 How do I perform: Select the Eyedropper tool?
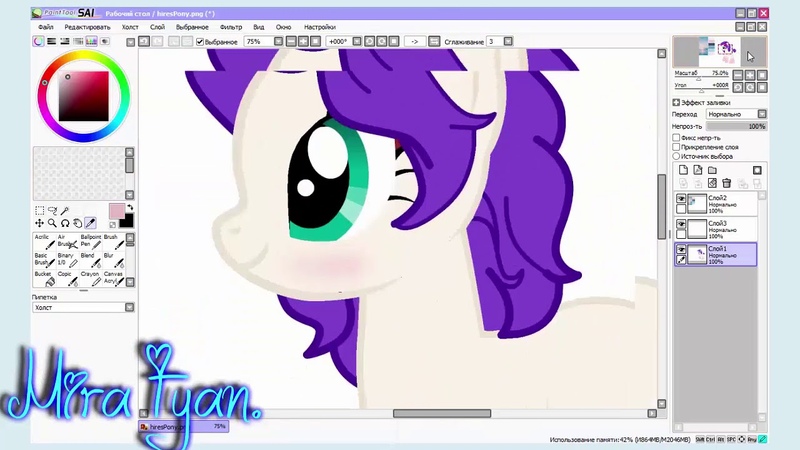click(x=90, y=223)
